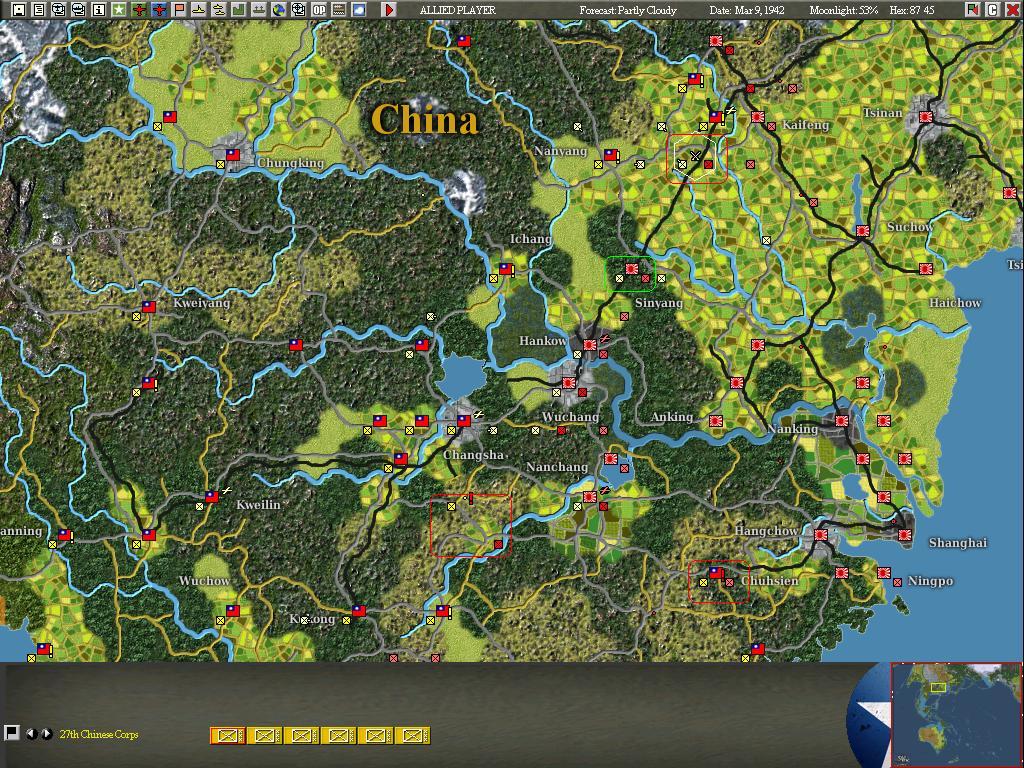Click the orange flag toolbar icon
The height and width of the screenshot is (768, 1024).
(179, 9)
